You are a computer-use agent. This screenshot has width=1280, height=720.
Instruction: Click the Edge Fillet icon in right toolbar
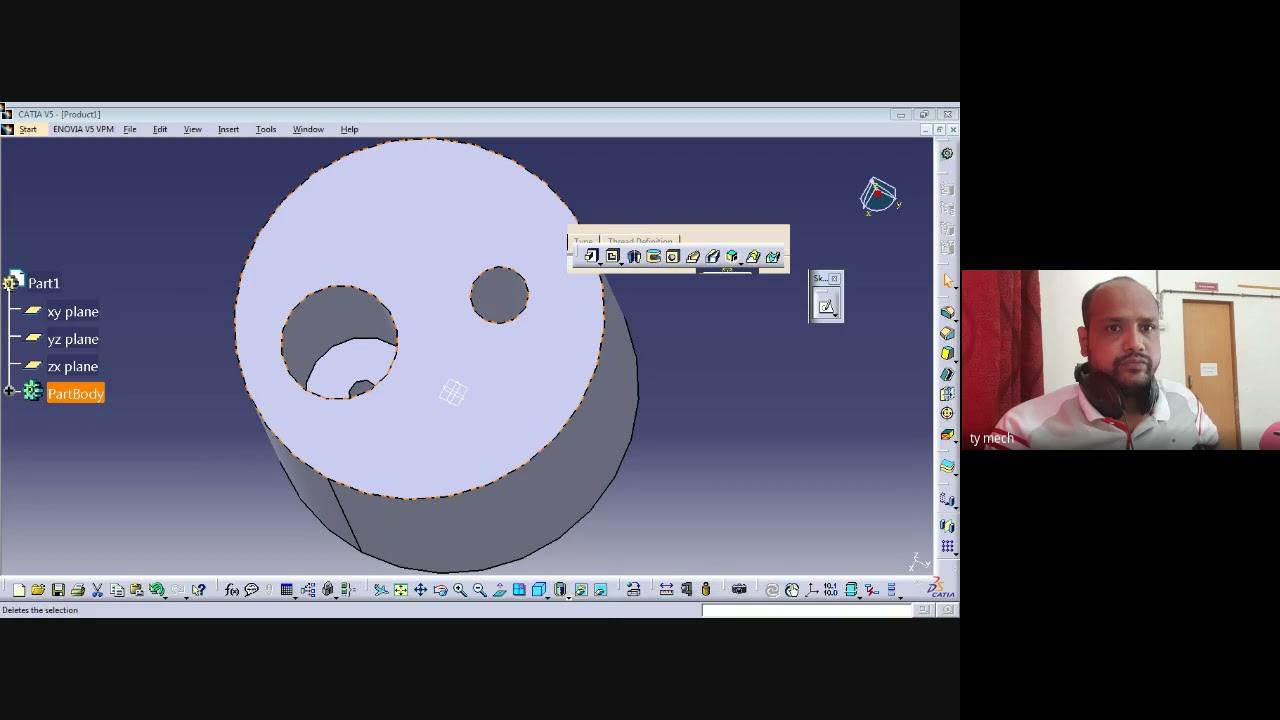[947, 313]
